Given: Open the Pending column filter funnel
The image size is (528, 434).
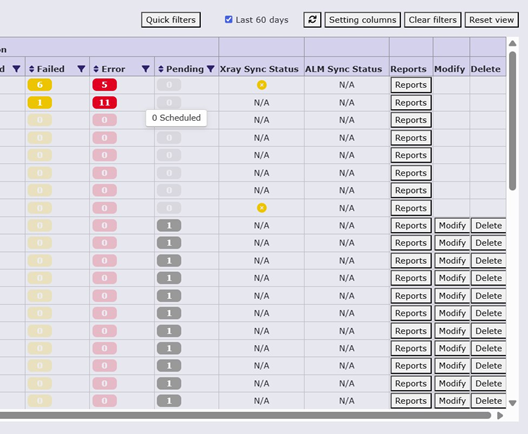Looking at the screenshot, I should pos(211,69).
